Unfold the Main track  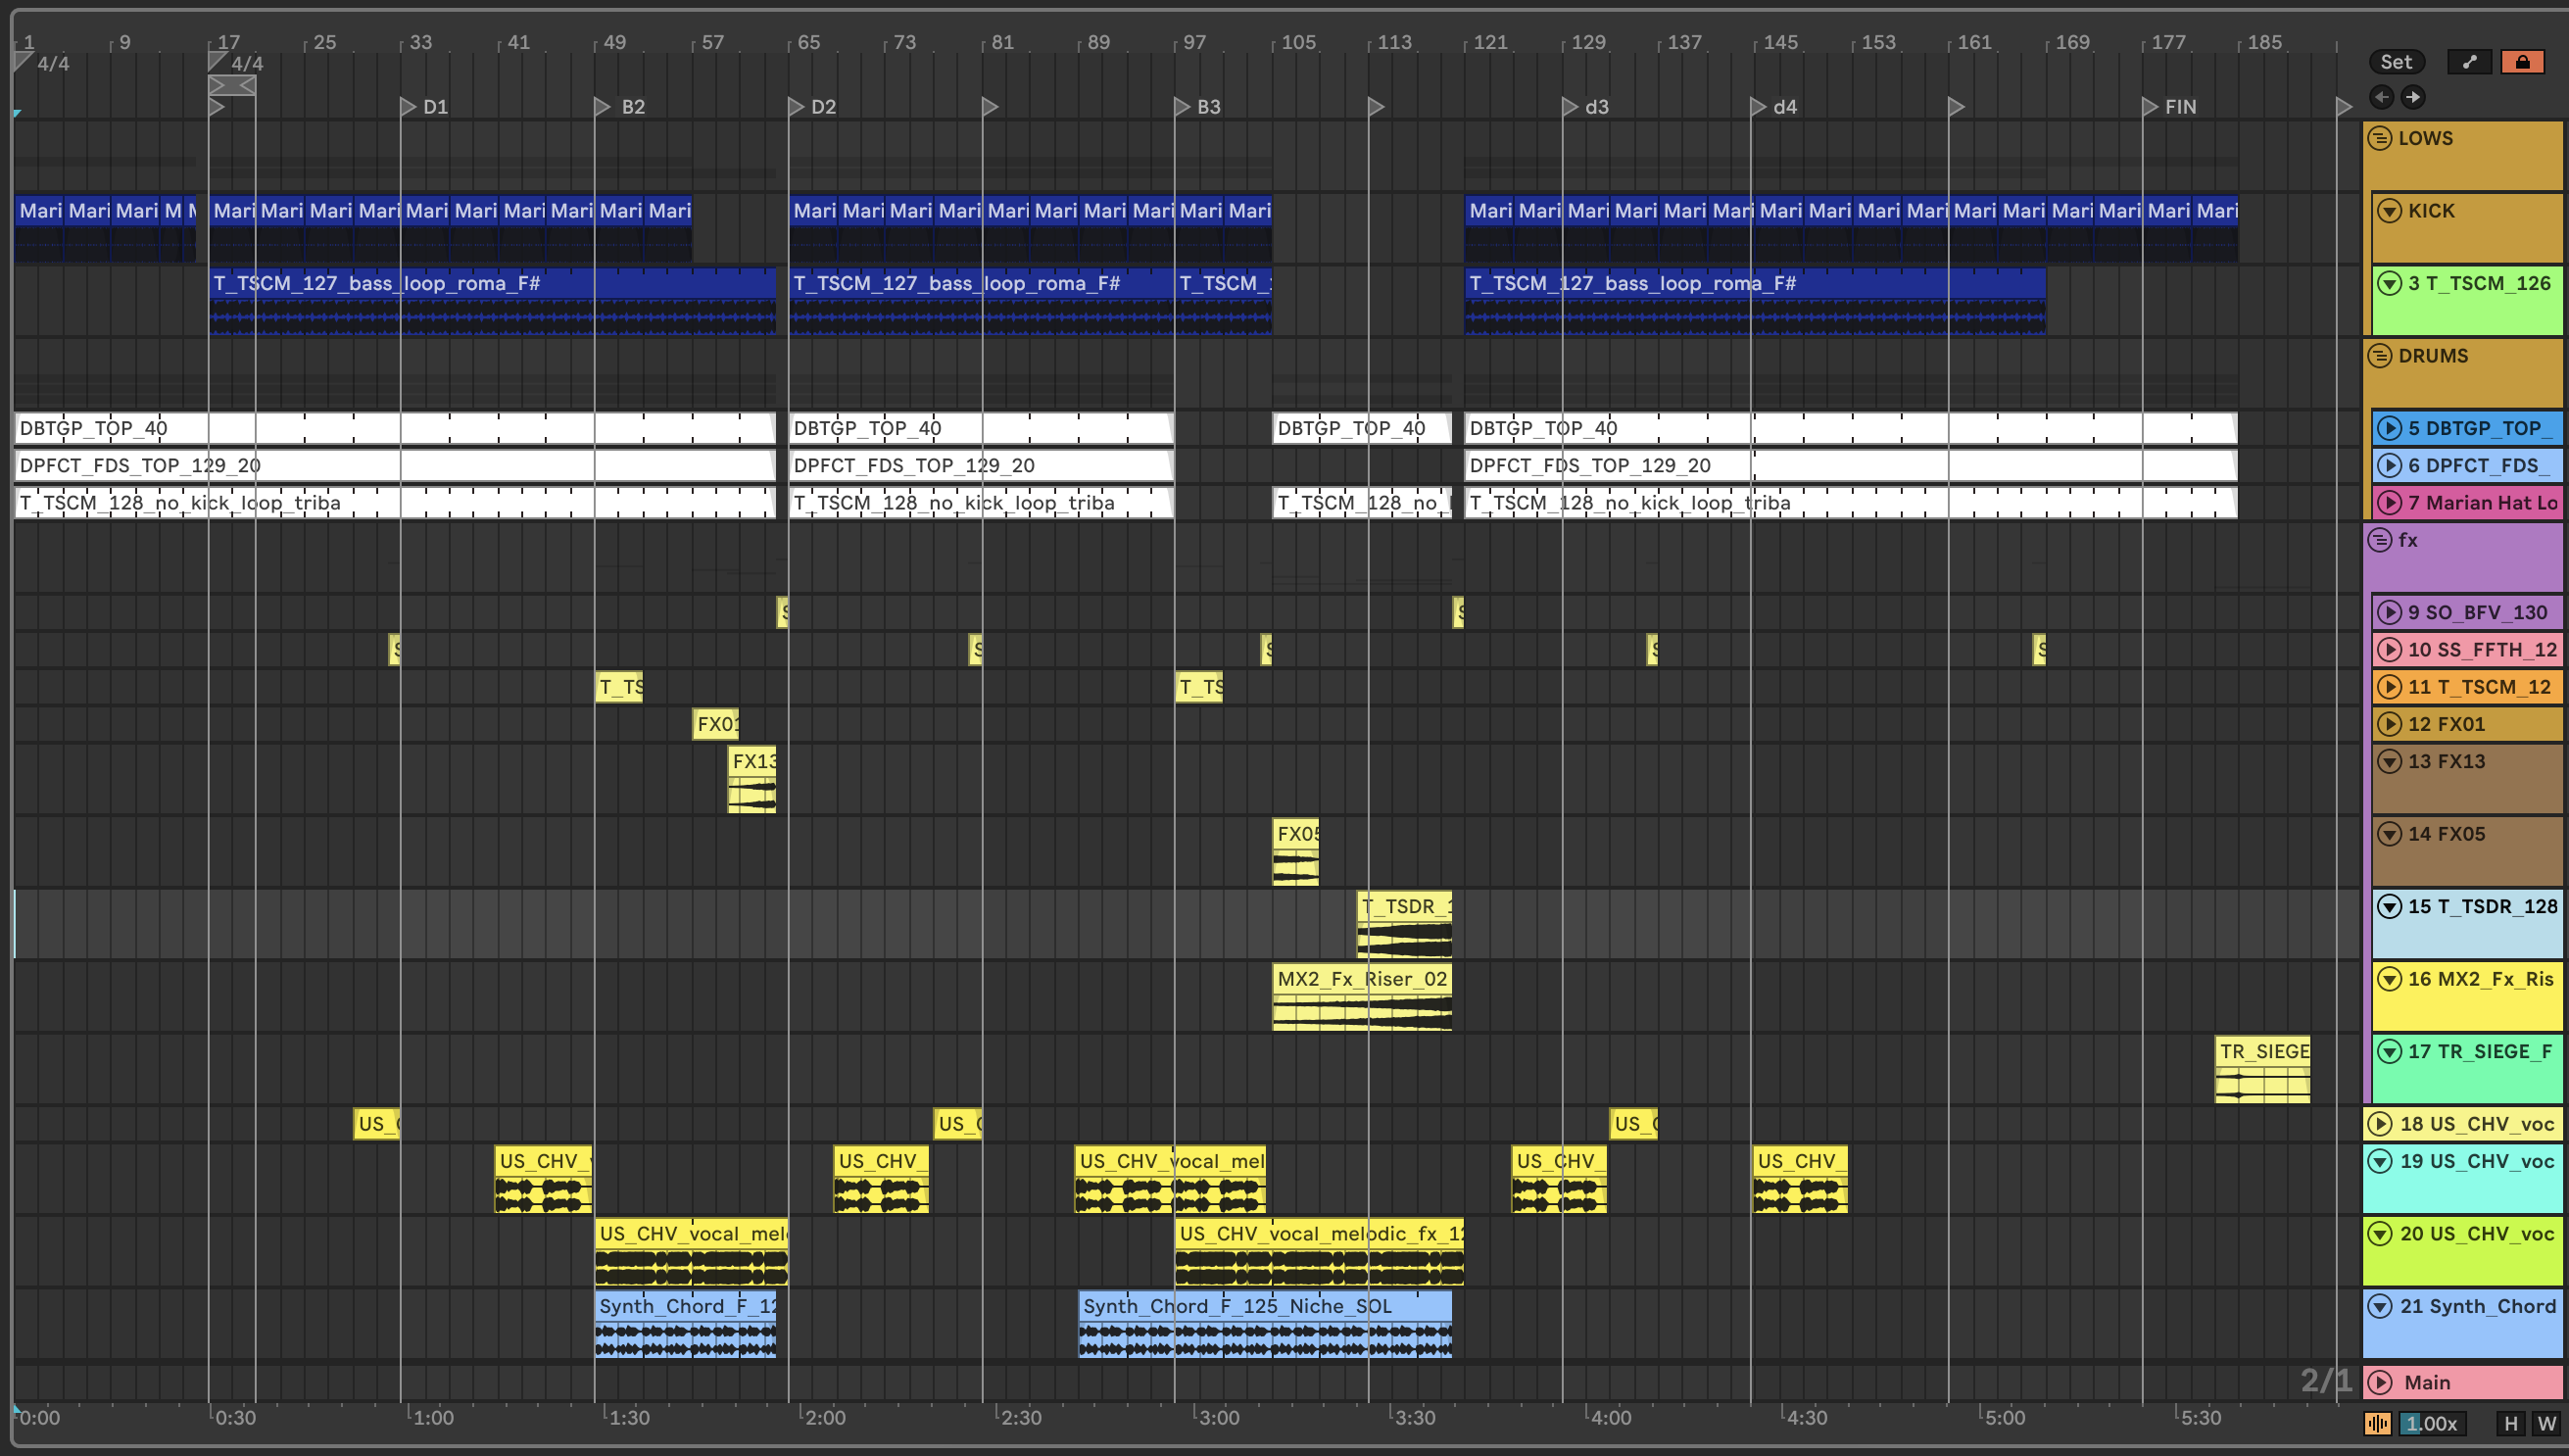2380,1382
